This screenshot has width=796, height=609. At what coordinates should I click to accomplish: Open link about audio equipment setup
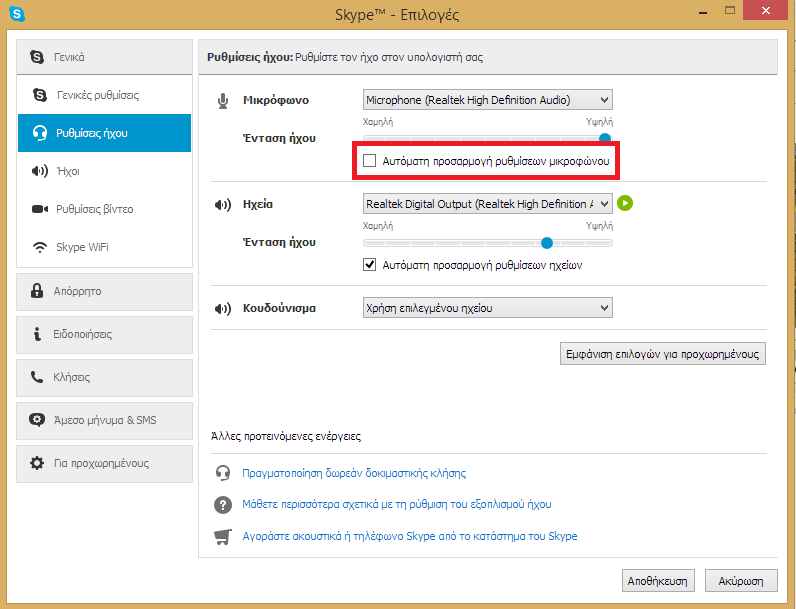(396, 504)
